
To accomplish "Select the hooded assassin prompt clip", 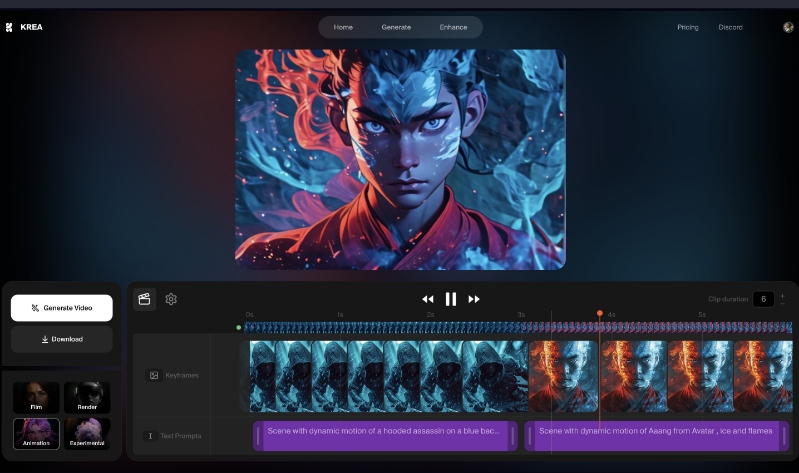I will (x=385, y=436).
